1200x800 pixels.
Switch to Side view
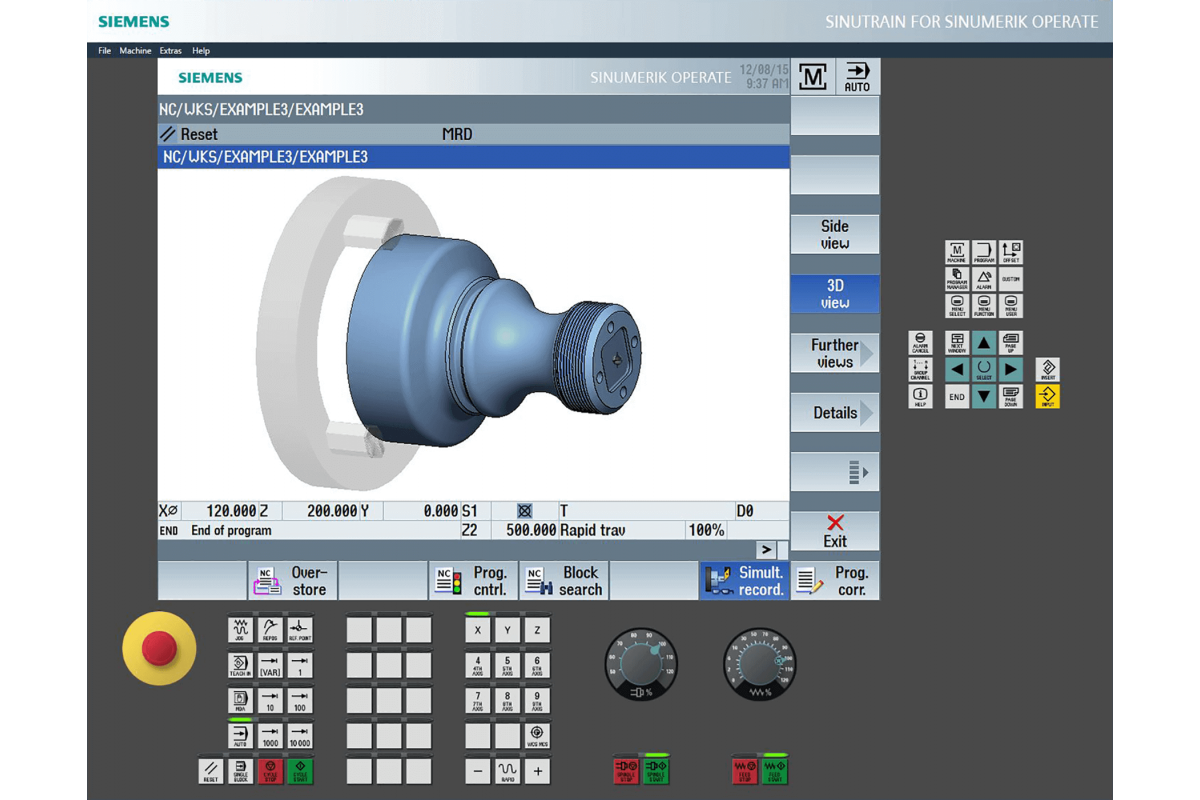click(835, 235)
